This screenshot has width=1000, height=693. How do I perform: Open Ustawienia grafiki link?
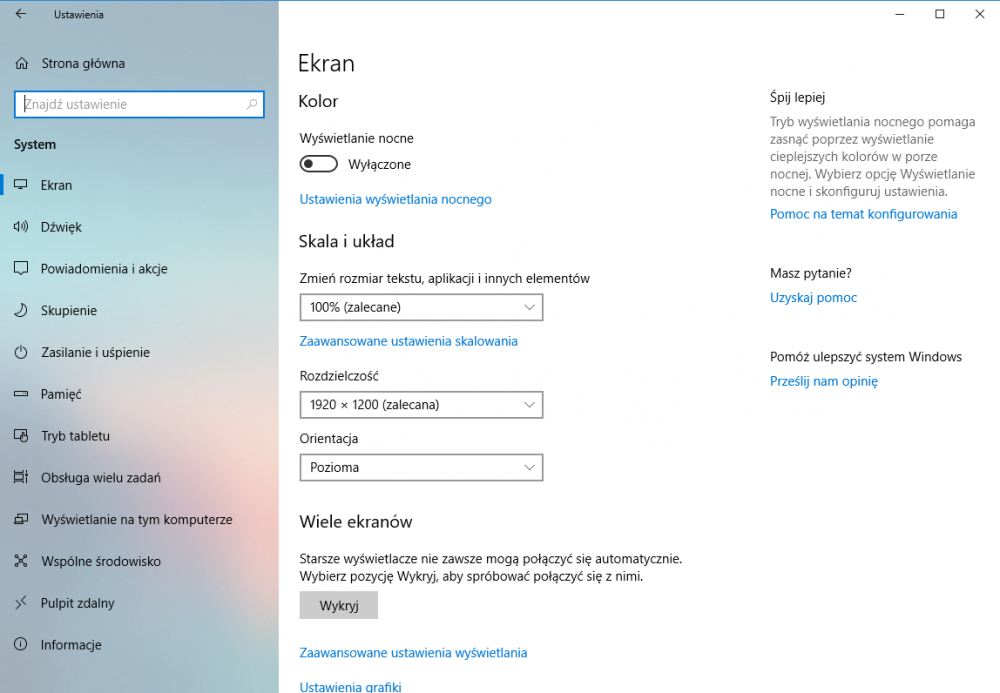click(350, 687)
